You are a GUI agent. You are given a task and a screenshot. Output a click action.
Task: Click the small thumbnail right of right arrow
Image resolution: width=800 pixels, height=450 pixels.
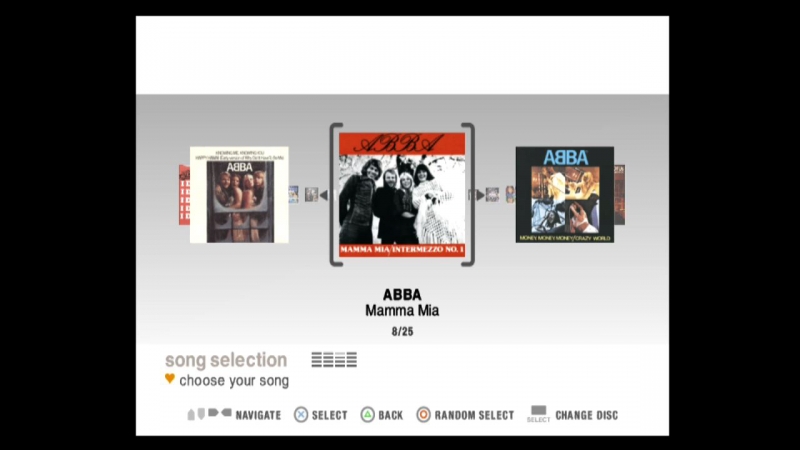[x=492, y=194]
